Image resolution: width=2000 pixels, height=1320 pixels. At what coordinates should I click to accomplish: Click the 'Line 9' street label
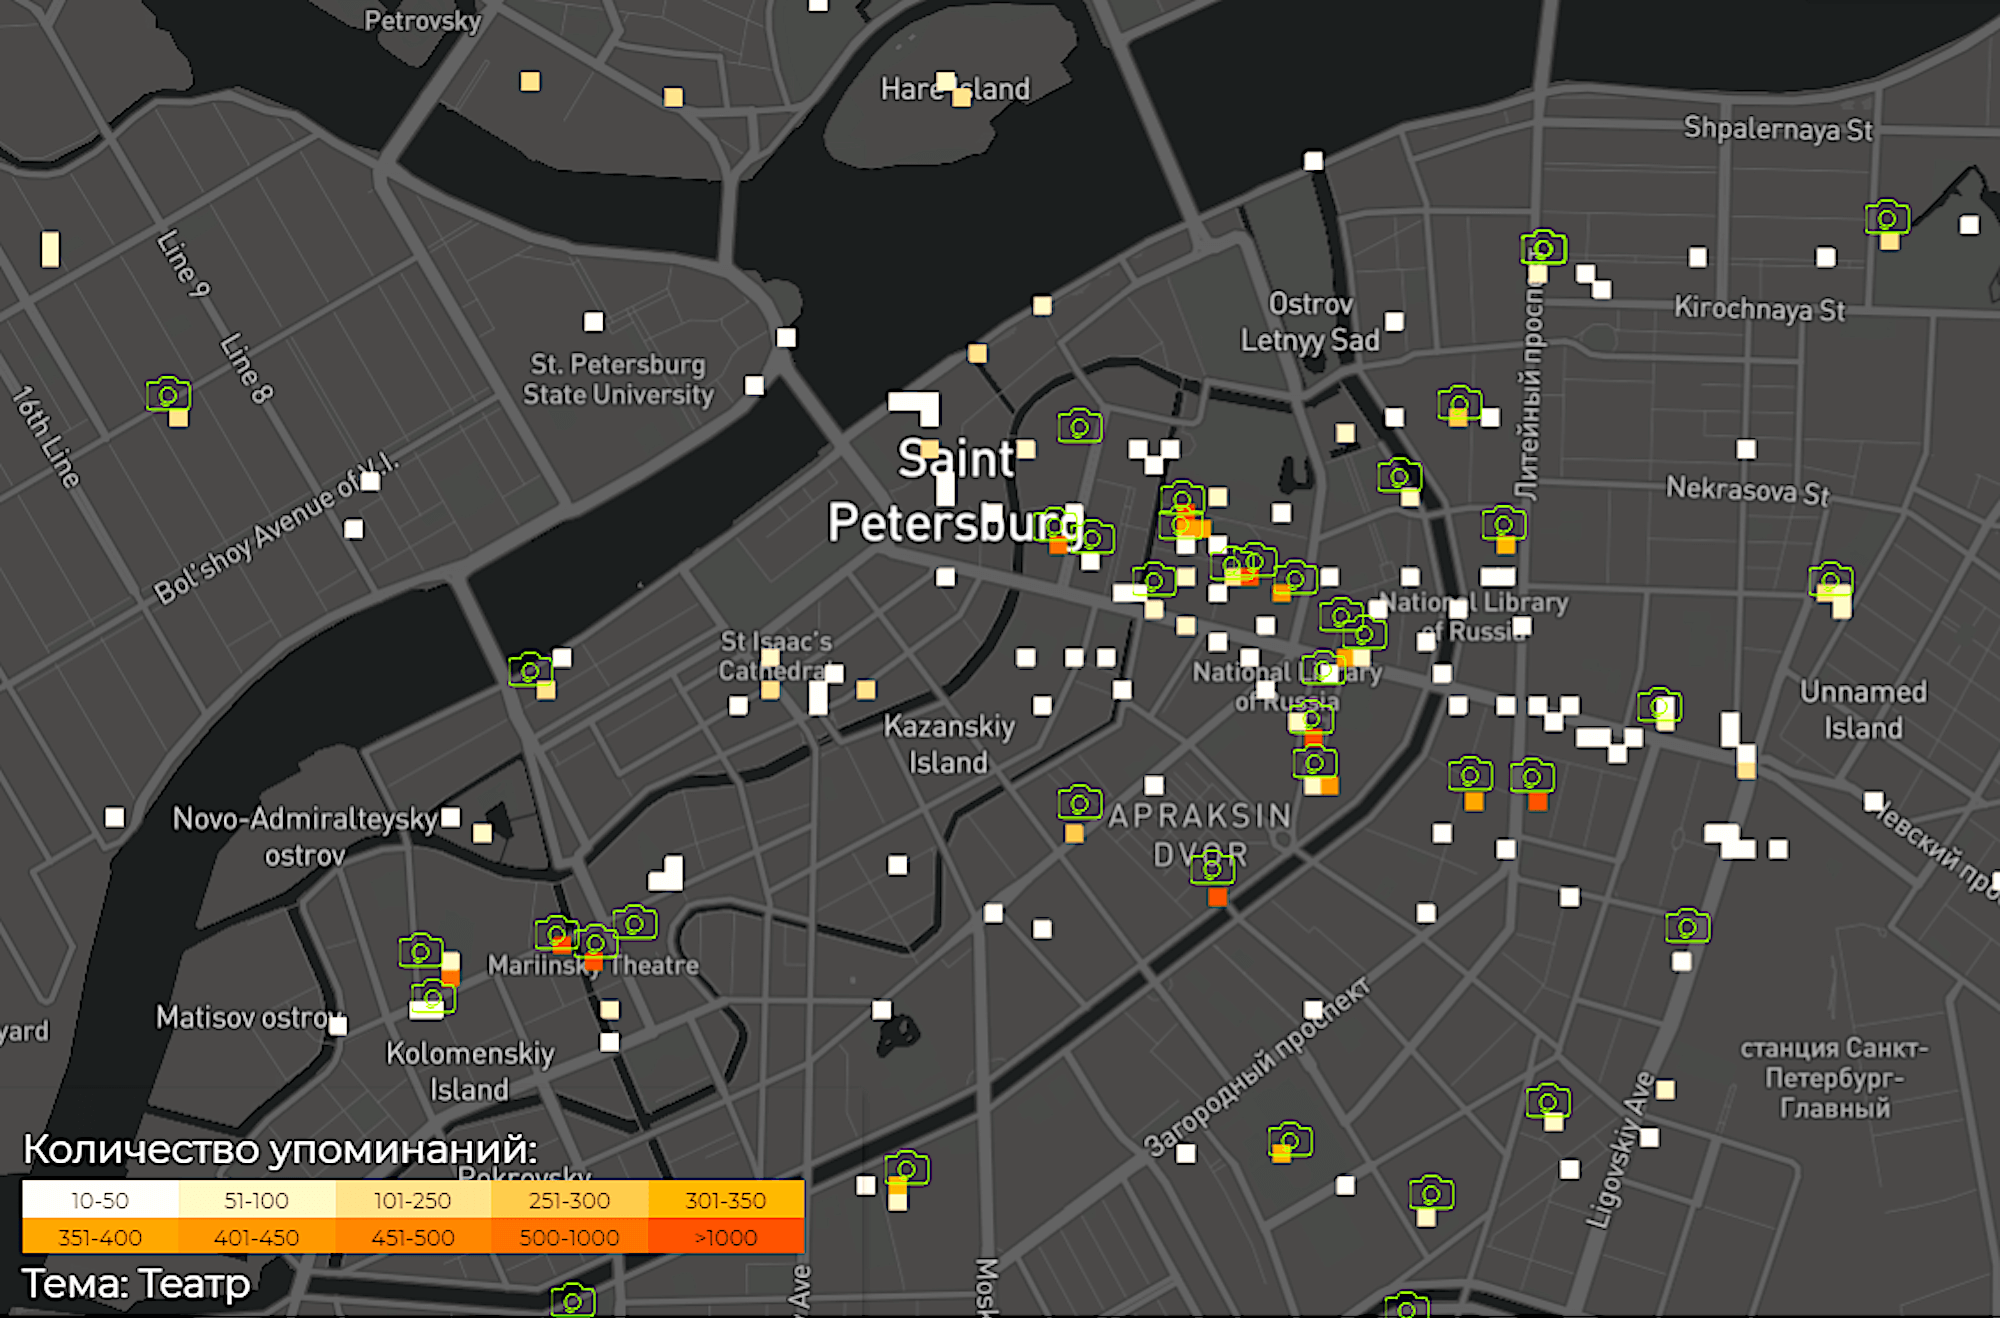click(184, 264)
